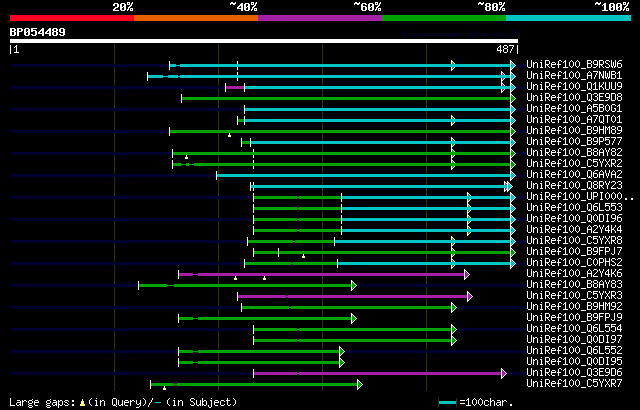Click the UniRef100_C0PHS2 label
The height and width of the screenshot is (410, 640).
tap(574, 263)
